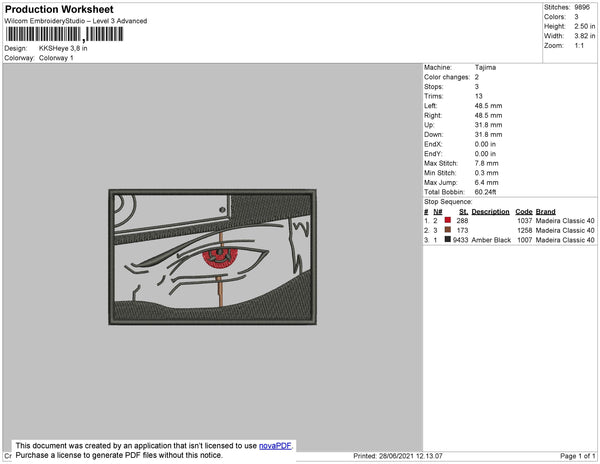
Task: Click the brown thread color swatch
Action: 448,230
